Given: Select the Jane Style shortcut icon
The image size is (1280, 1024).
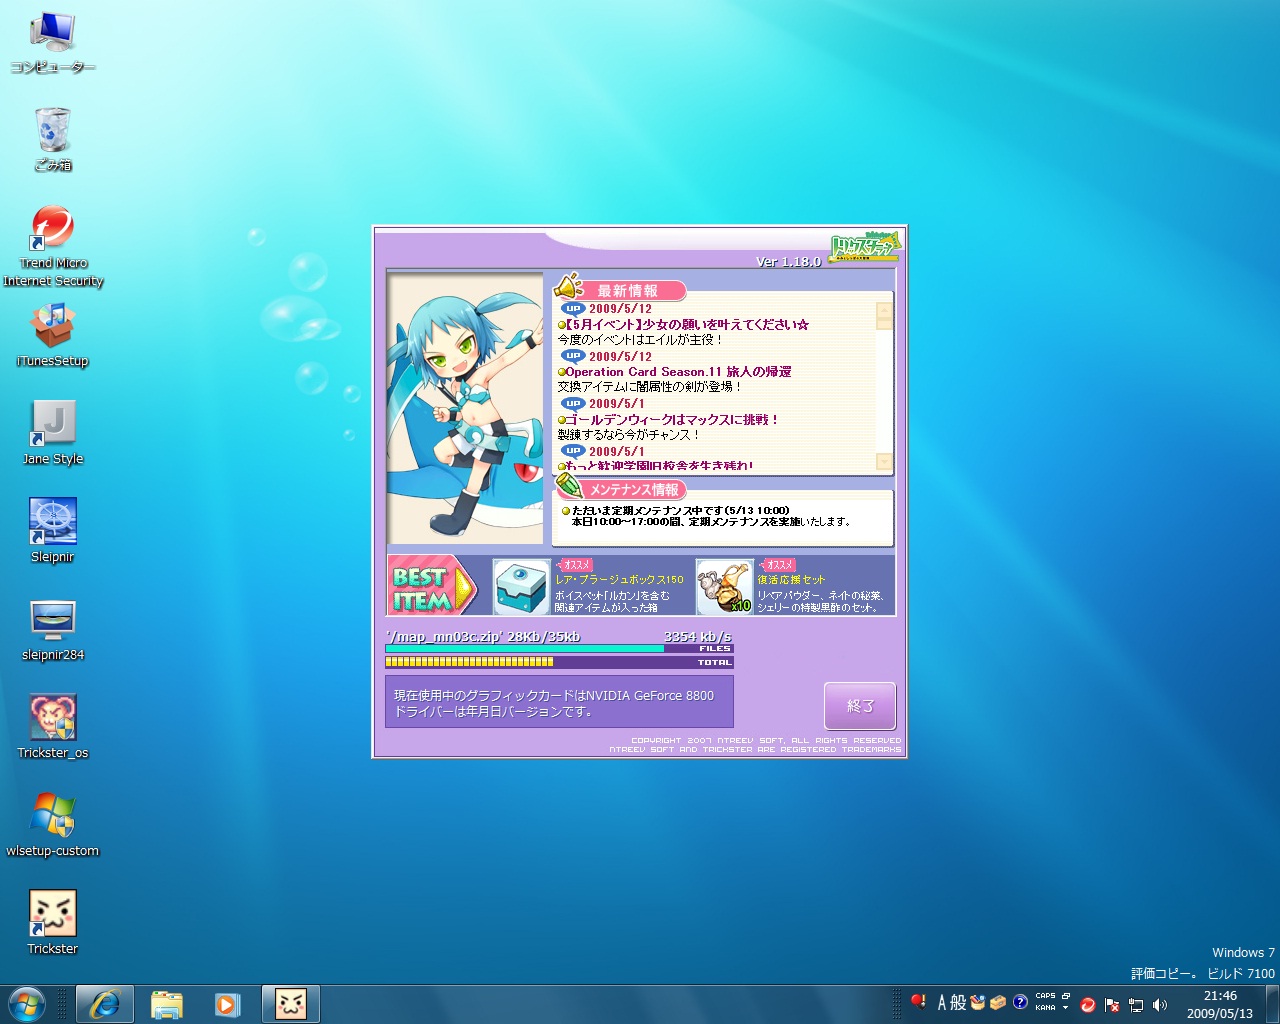Looking at the screenshot, I should pyautogui.click(x=53, y=433).
